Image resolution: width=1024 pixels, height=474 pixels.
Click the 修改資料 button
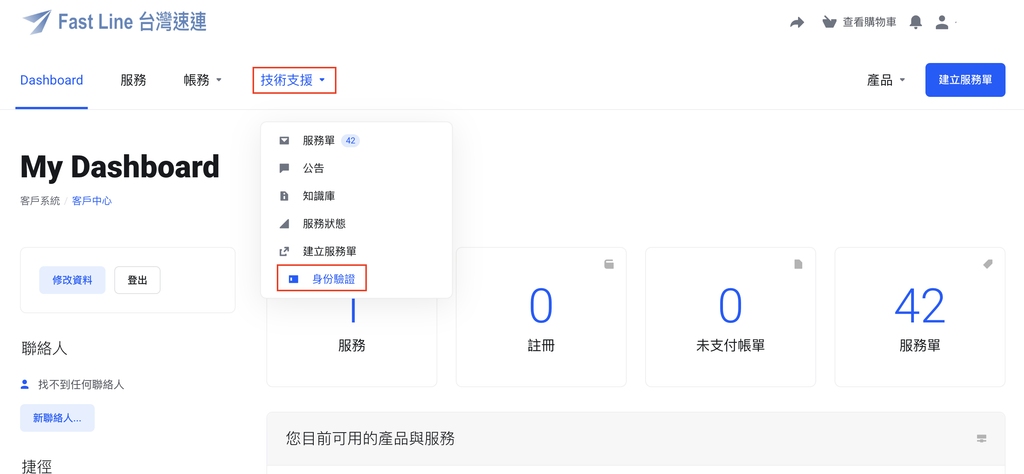[72, 280]
